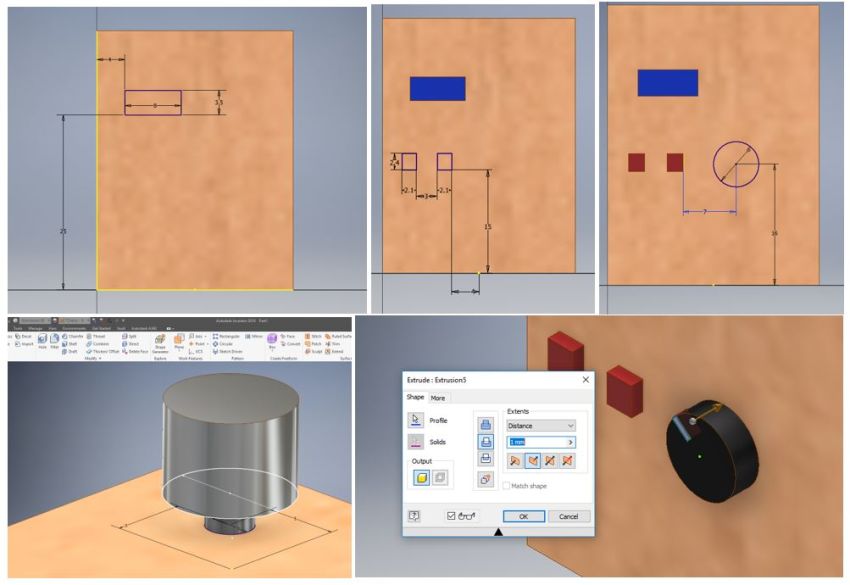Select the Box freeform tool
The height and width of the screenshot is (585, 850).
click(272, 342)
